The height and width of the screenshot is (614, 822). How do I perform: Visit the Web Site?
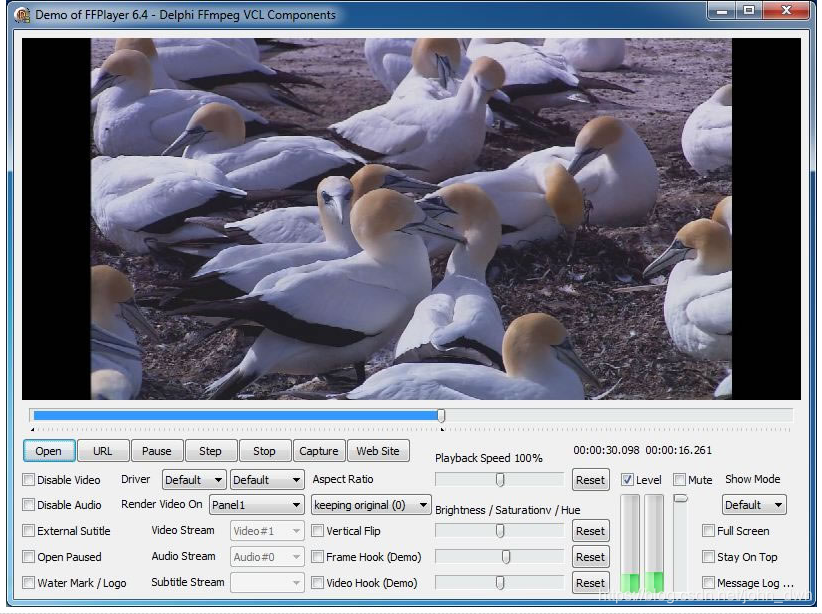[378, 450]
